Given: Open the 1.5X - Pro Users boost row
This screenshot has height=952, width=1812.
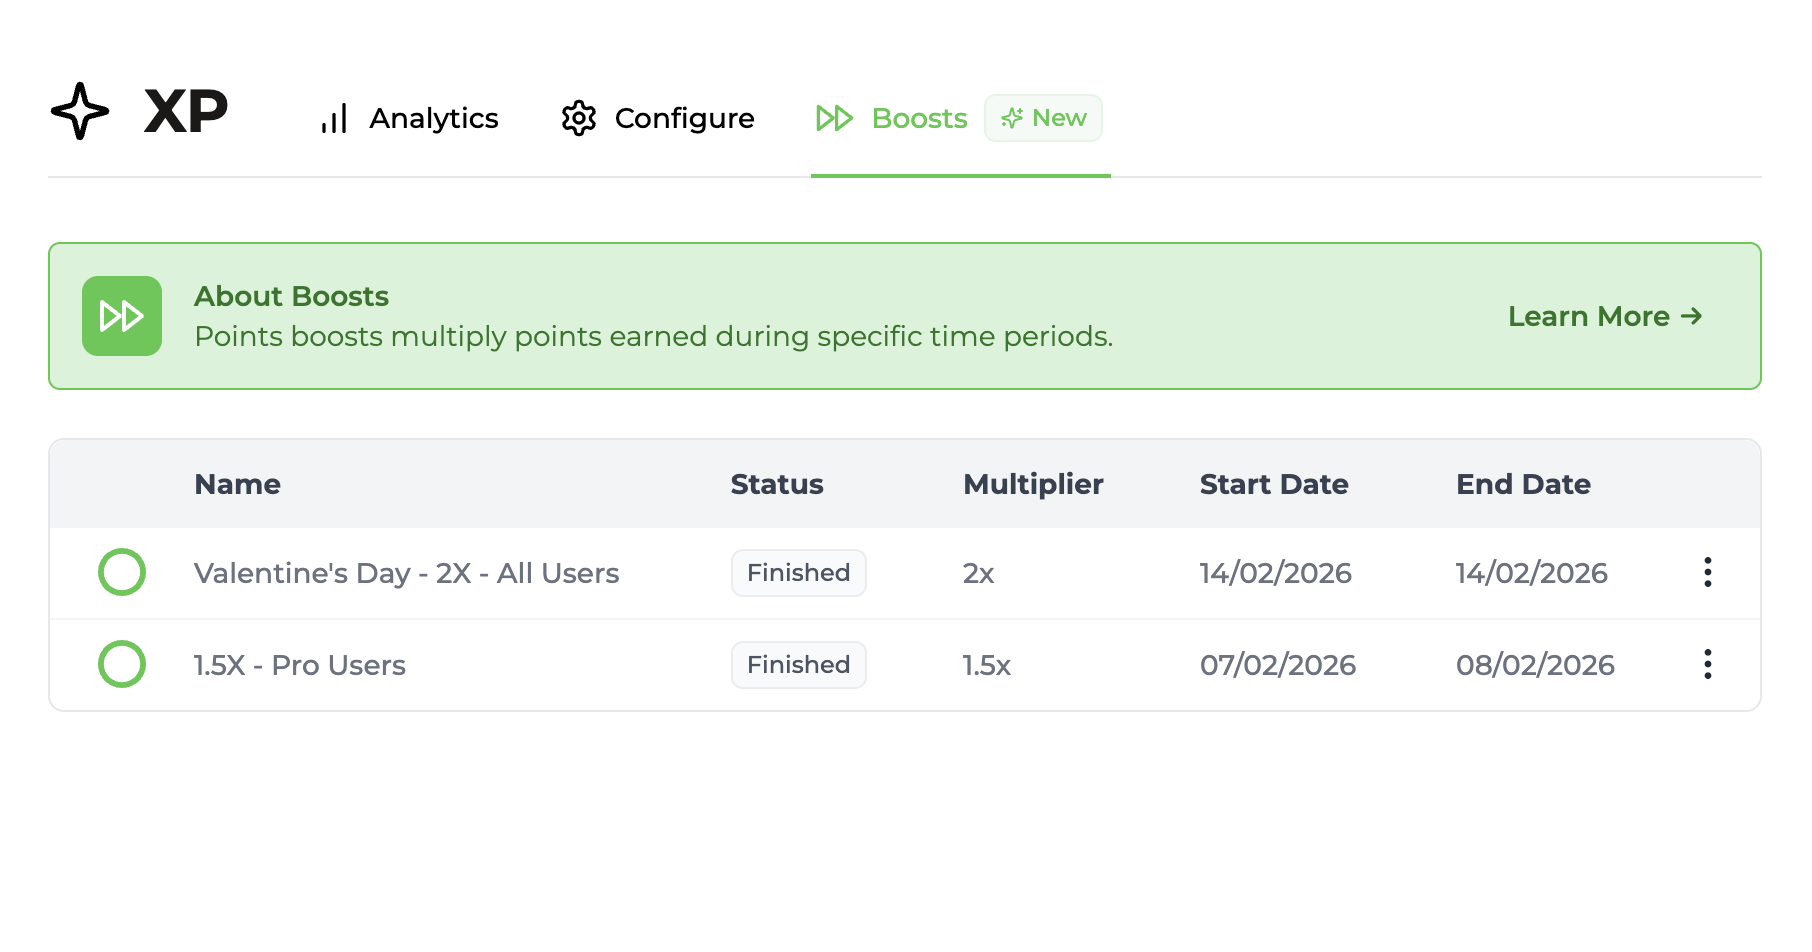Looking at the screenshot, I should [299, 665].
